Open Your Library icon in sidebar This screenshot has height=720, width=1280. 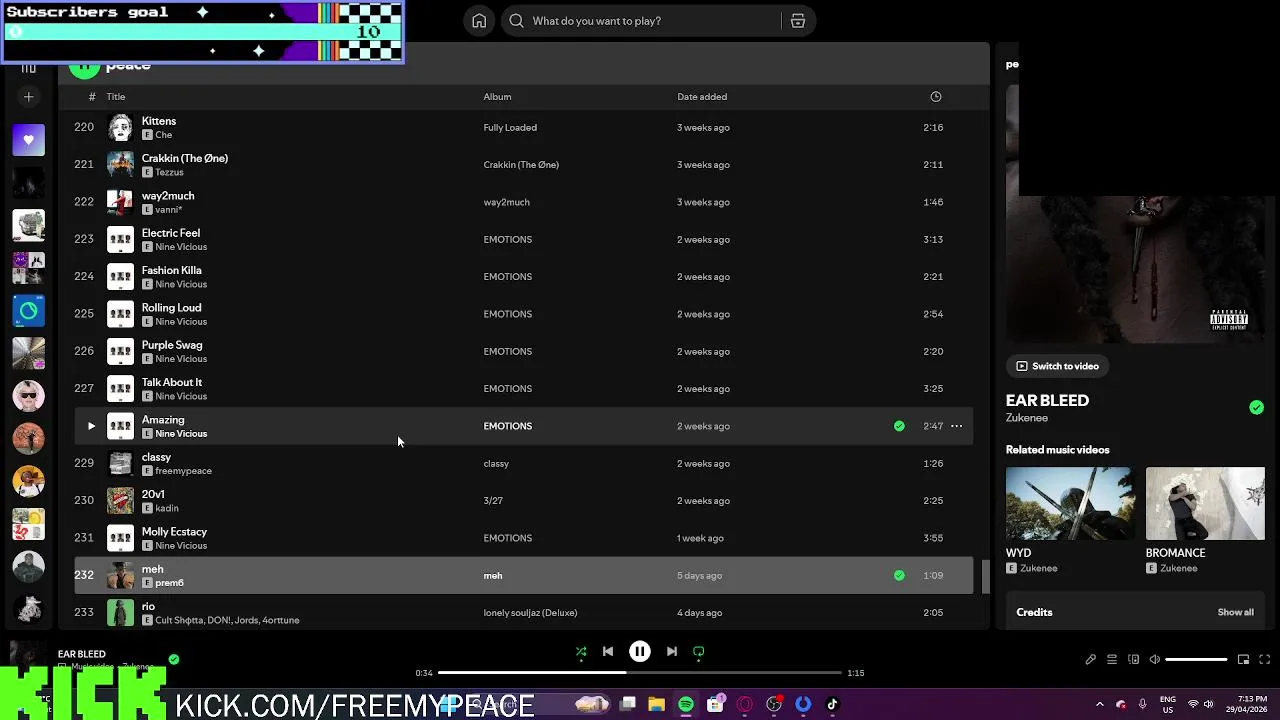tap(28, 67)
